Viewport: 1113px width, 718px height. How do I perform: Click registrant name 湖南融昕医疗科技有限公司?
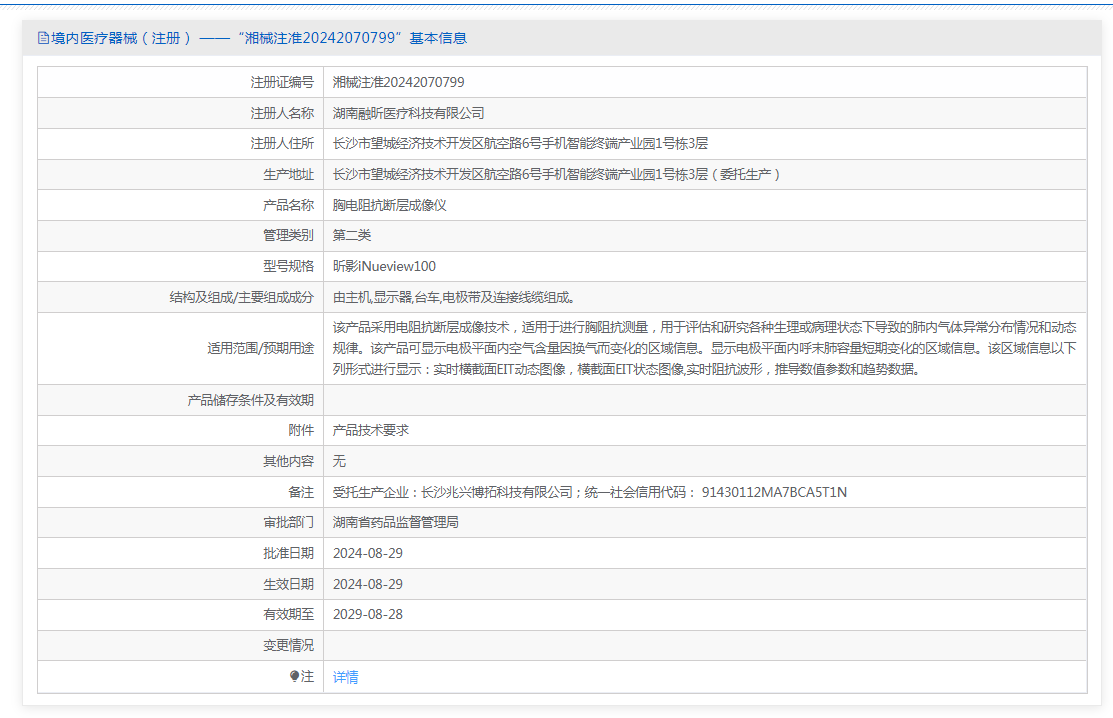(408, 113)
